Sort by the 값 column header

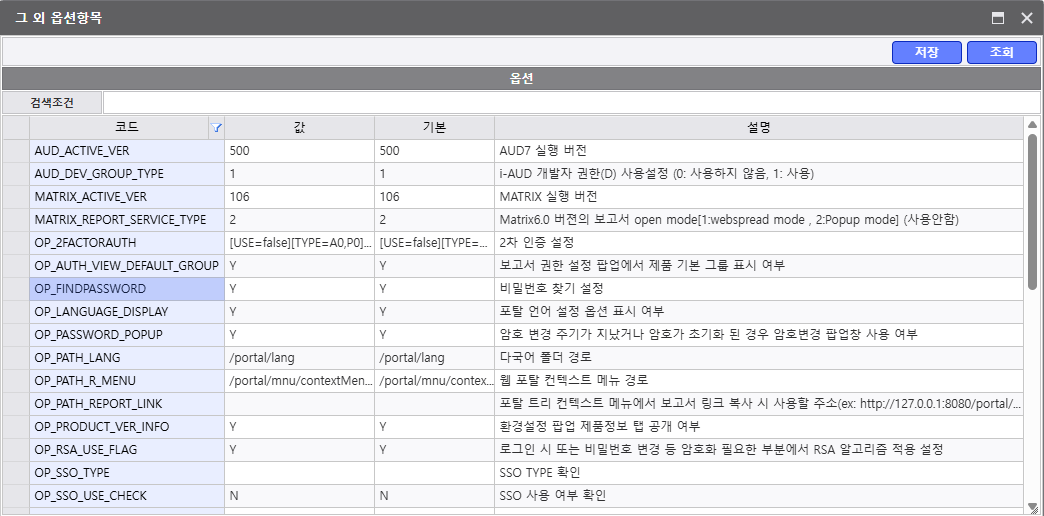[300, 128]
